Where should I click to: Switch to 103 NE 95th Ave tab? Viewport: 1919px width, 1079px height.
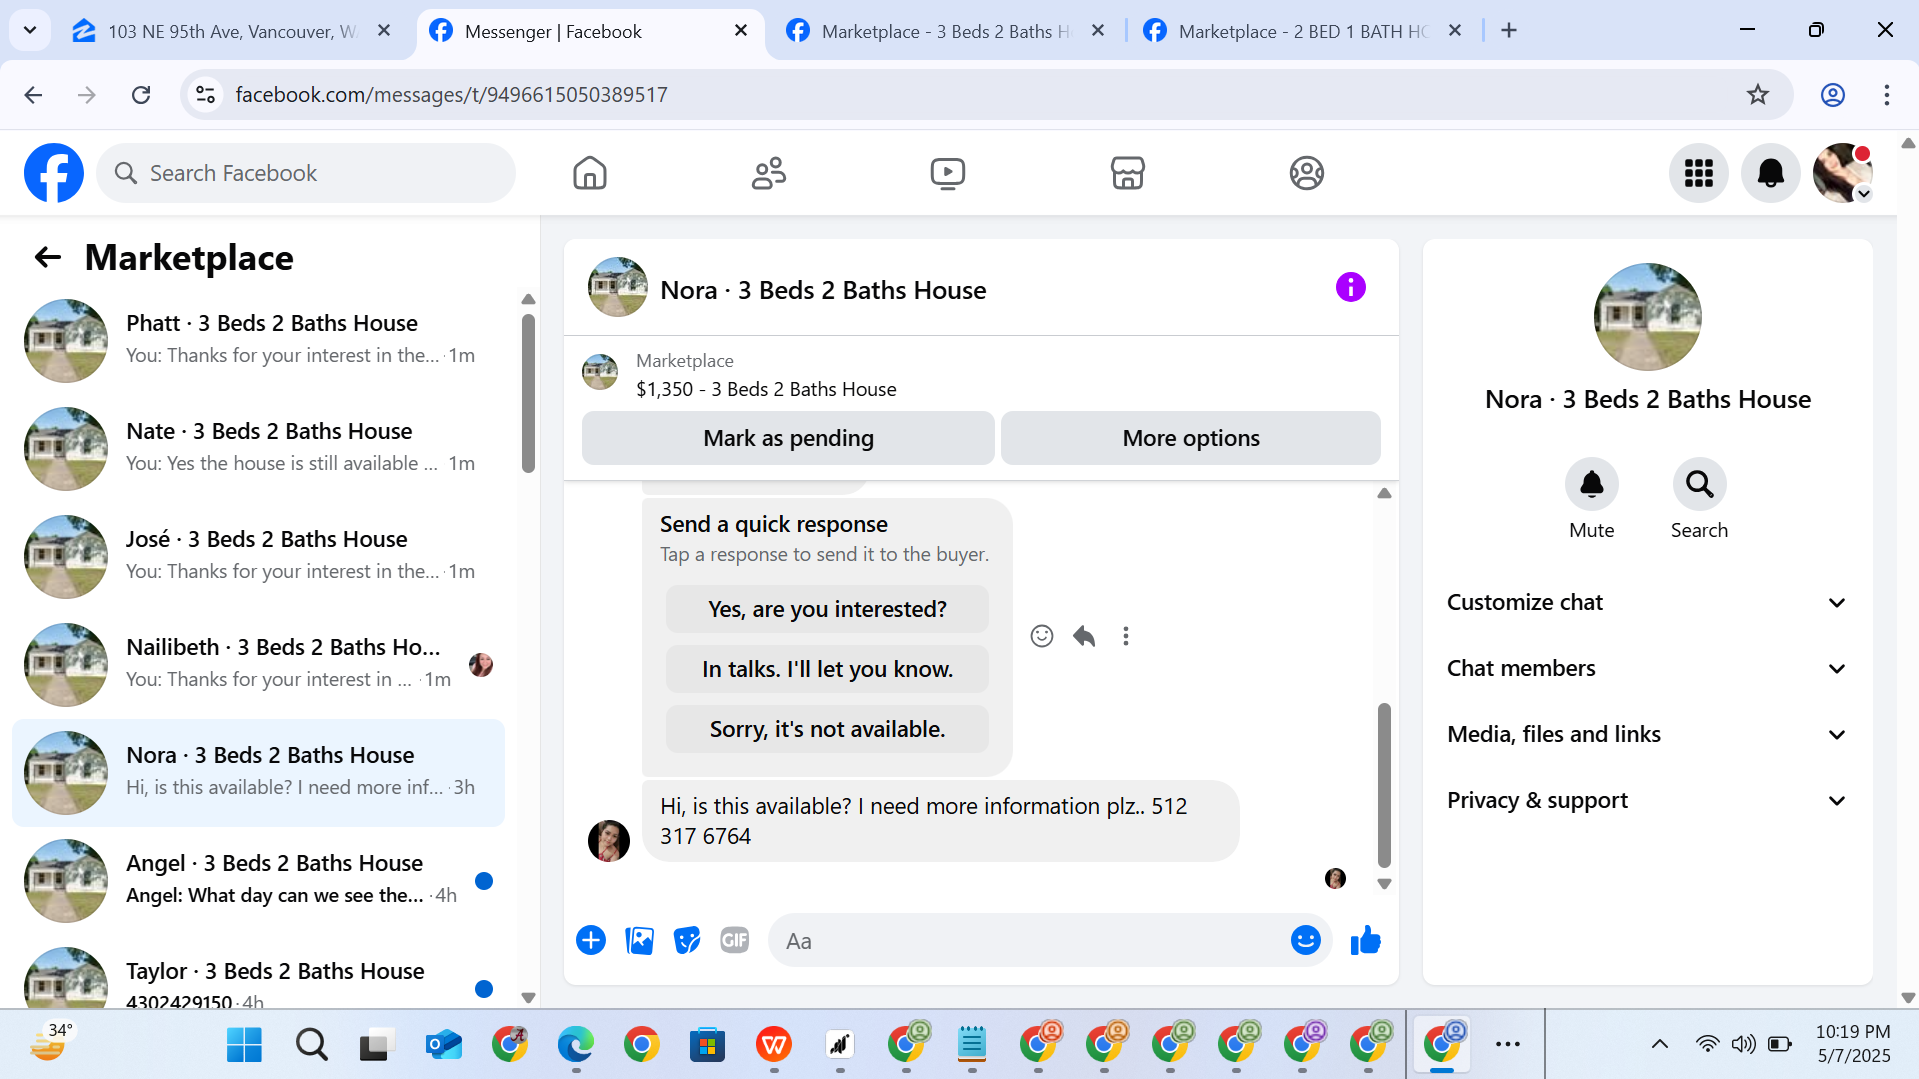[232, 31]
